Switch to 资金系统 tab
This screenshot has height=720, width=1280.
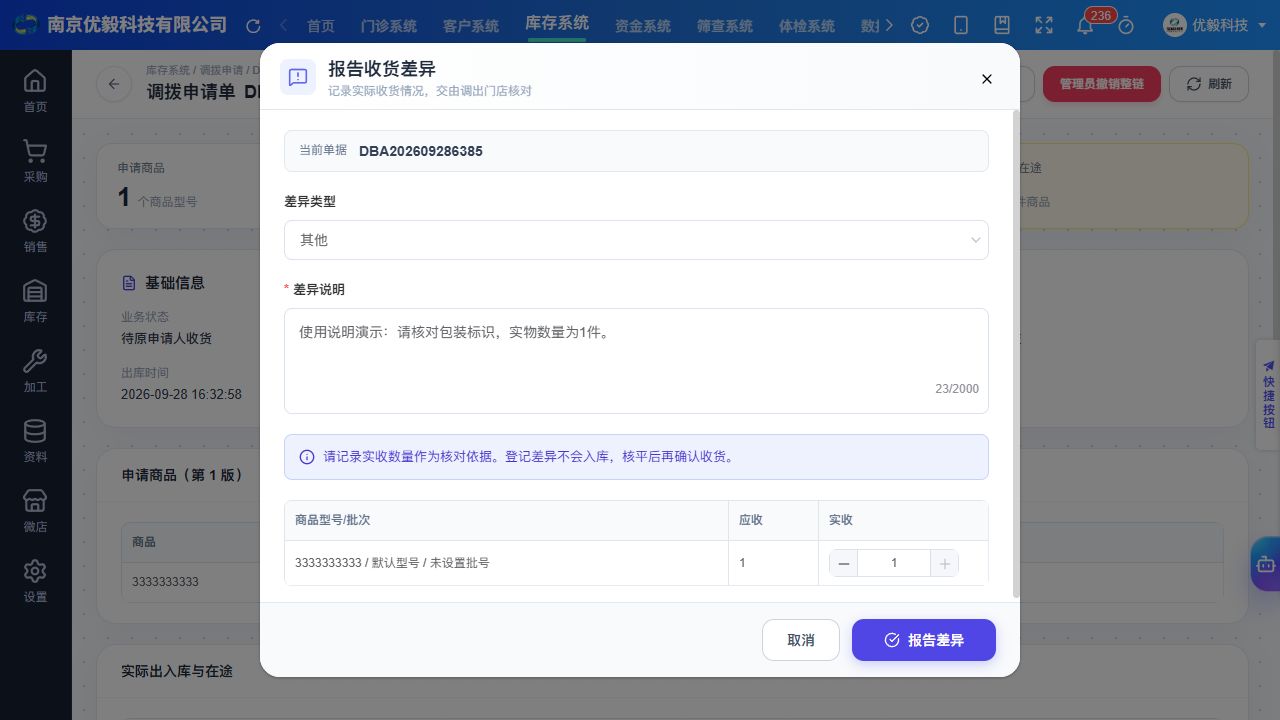coord(643,26)
